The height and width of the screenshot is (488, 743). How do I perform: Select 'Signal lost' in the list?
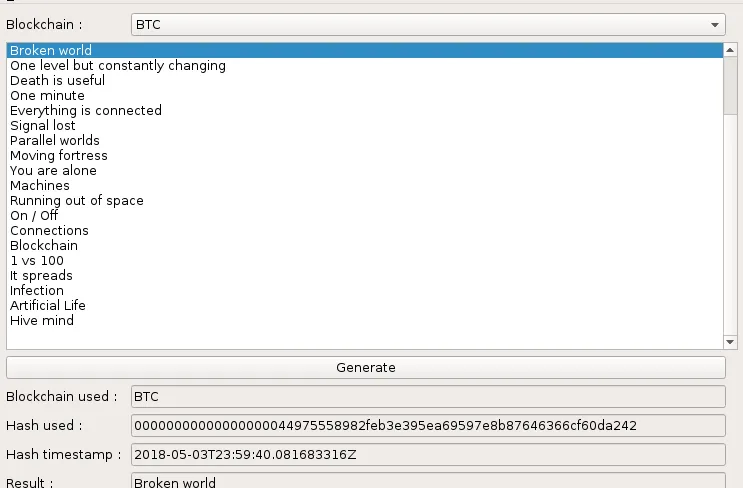[365, 126]
